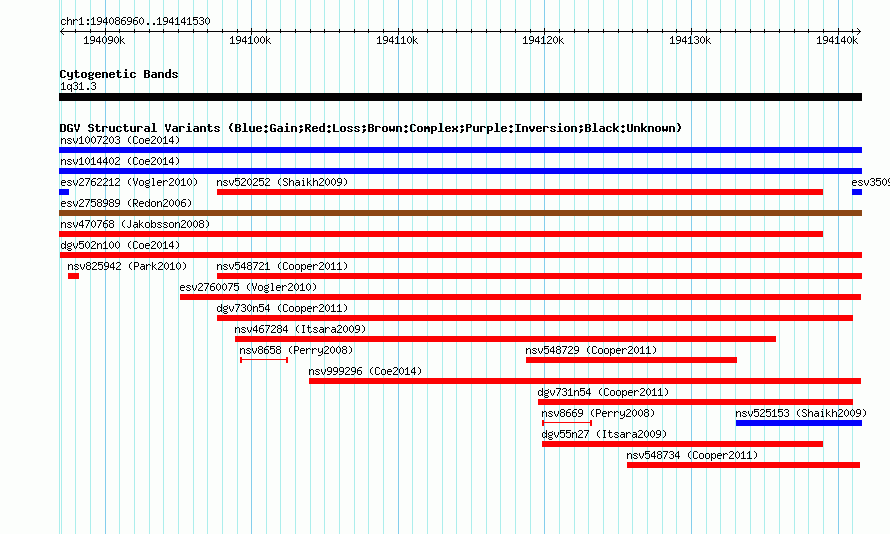Click the 194140k ruler position
The image size is (890, 534).
pos(837,40)
